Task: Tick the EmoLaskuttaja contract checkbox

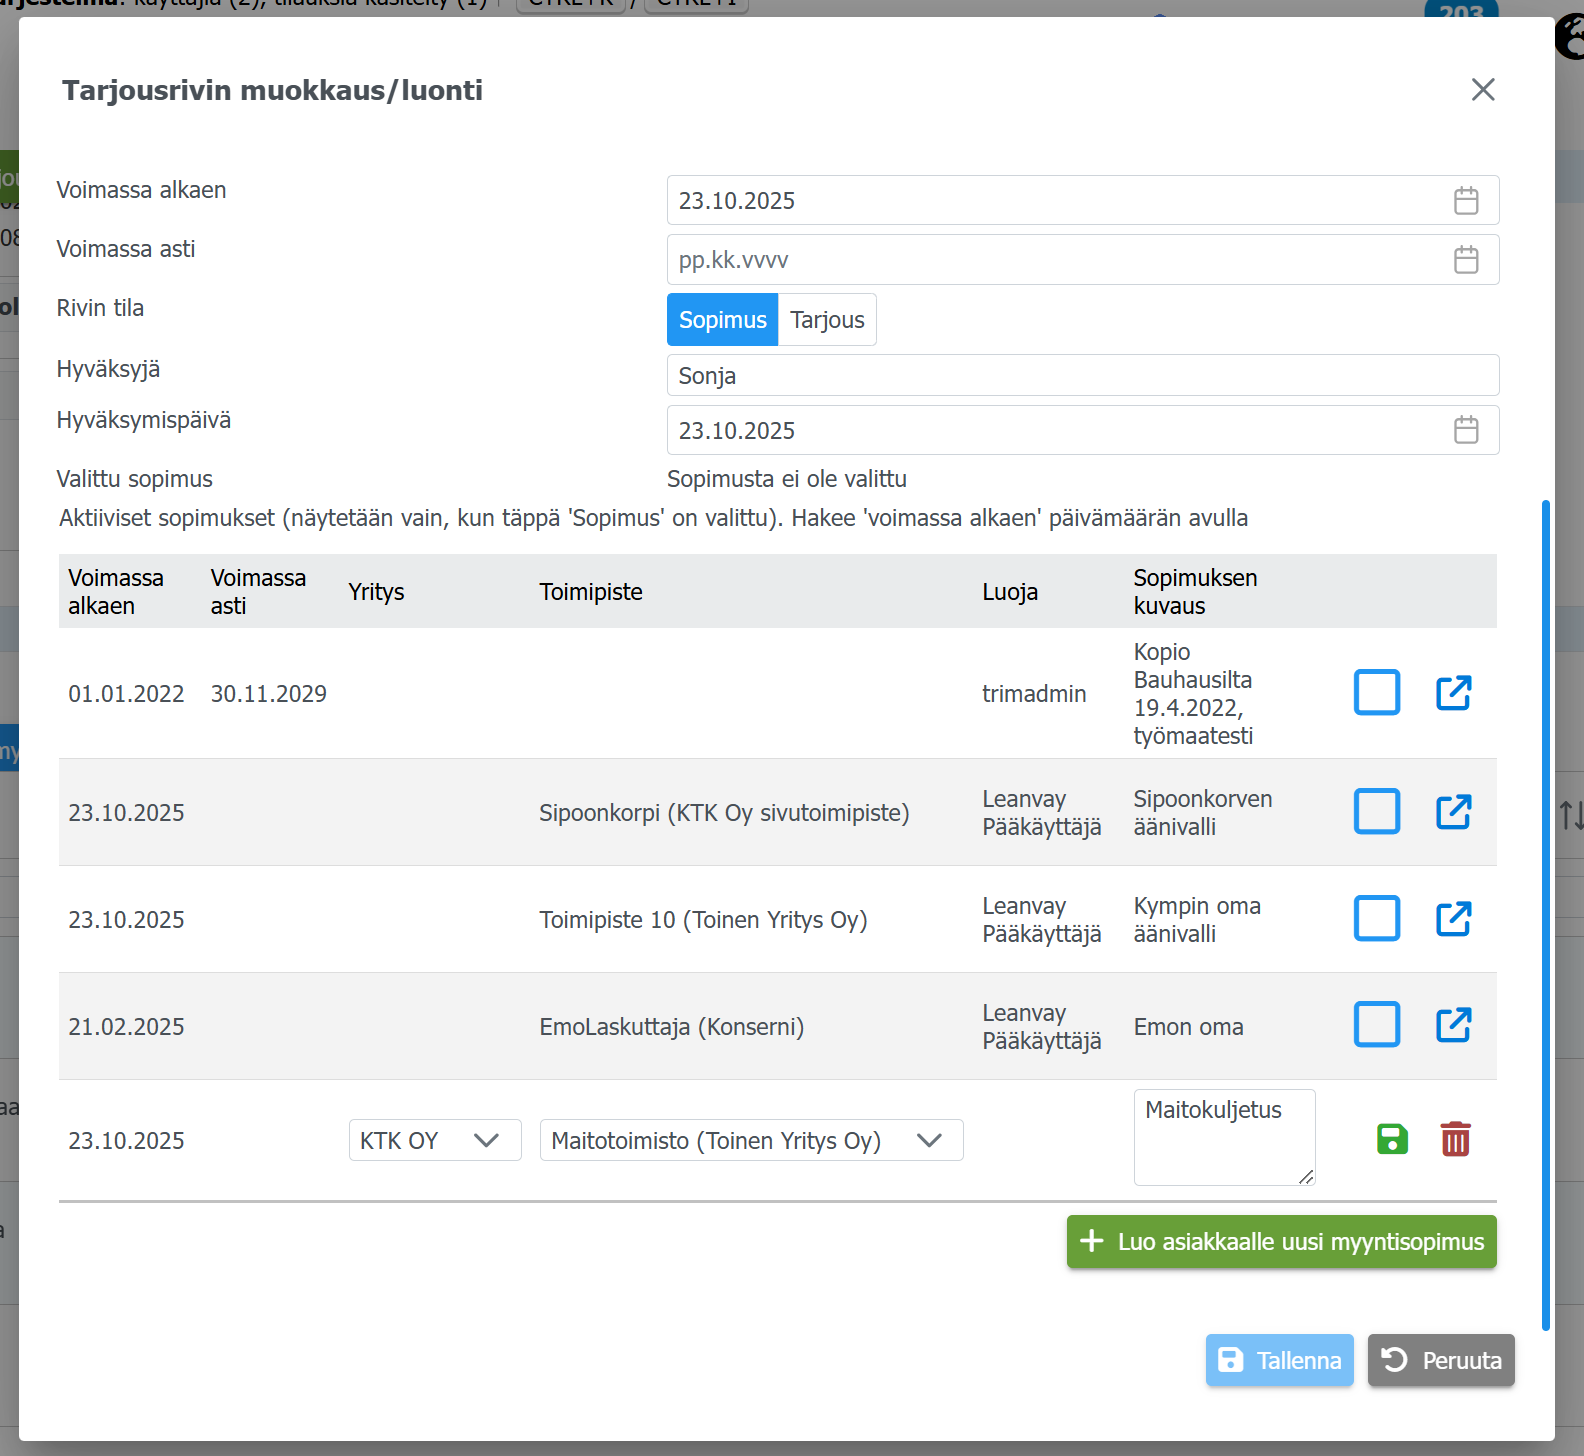Action: [1376, 1025]
